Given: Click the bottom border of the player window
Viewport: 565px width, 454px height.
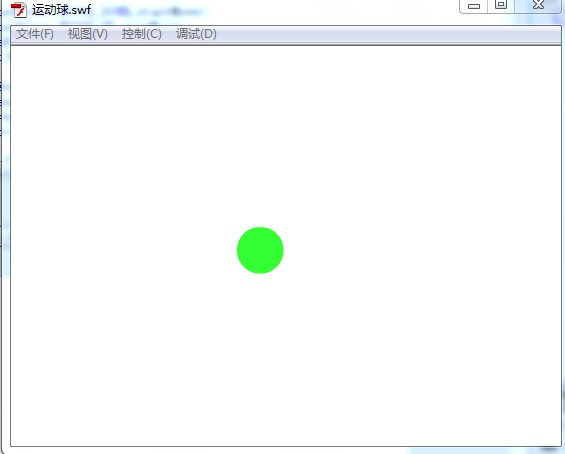Looking at the screenshot, I should pos(285,447).
